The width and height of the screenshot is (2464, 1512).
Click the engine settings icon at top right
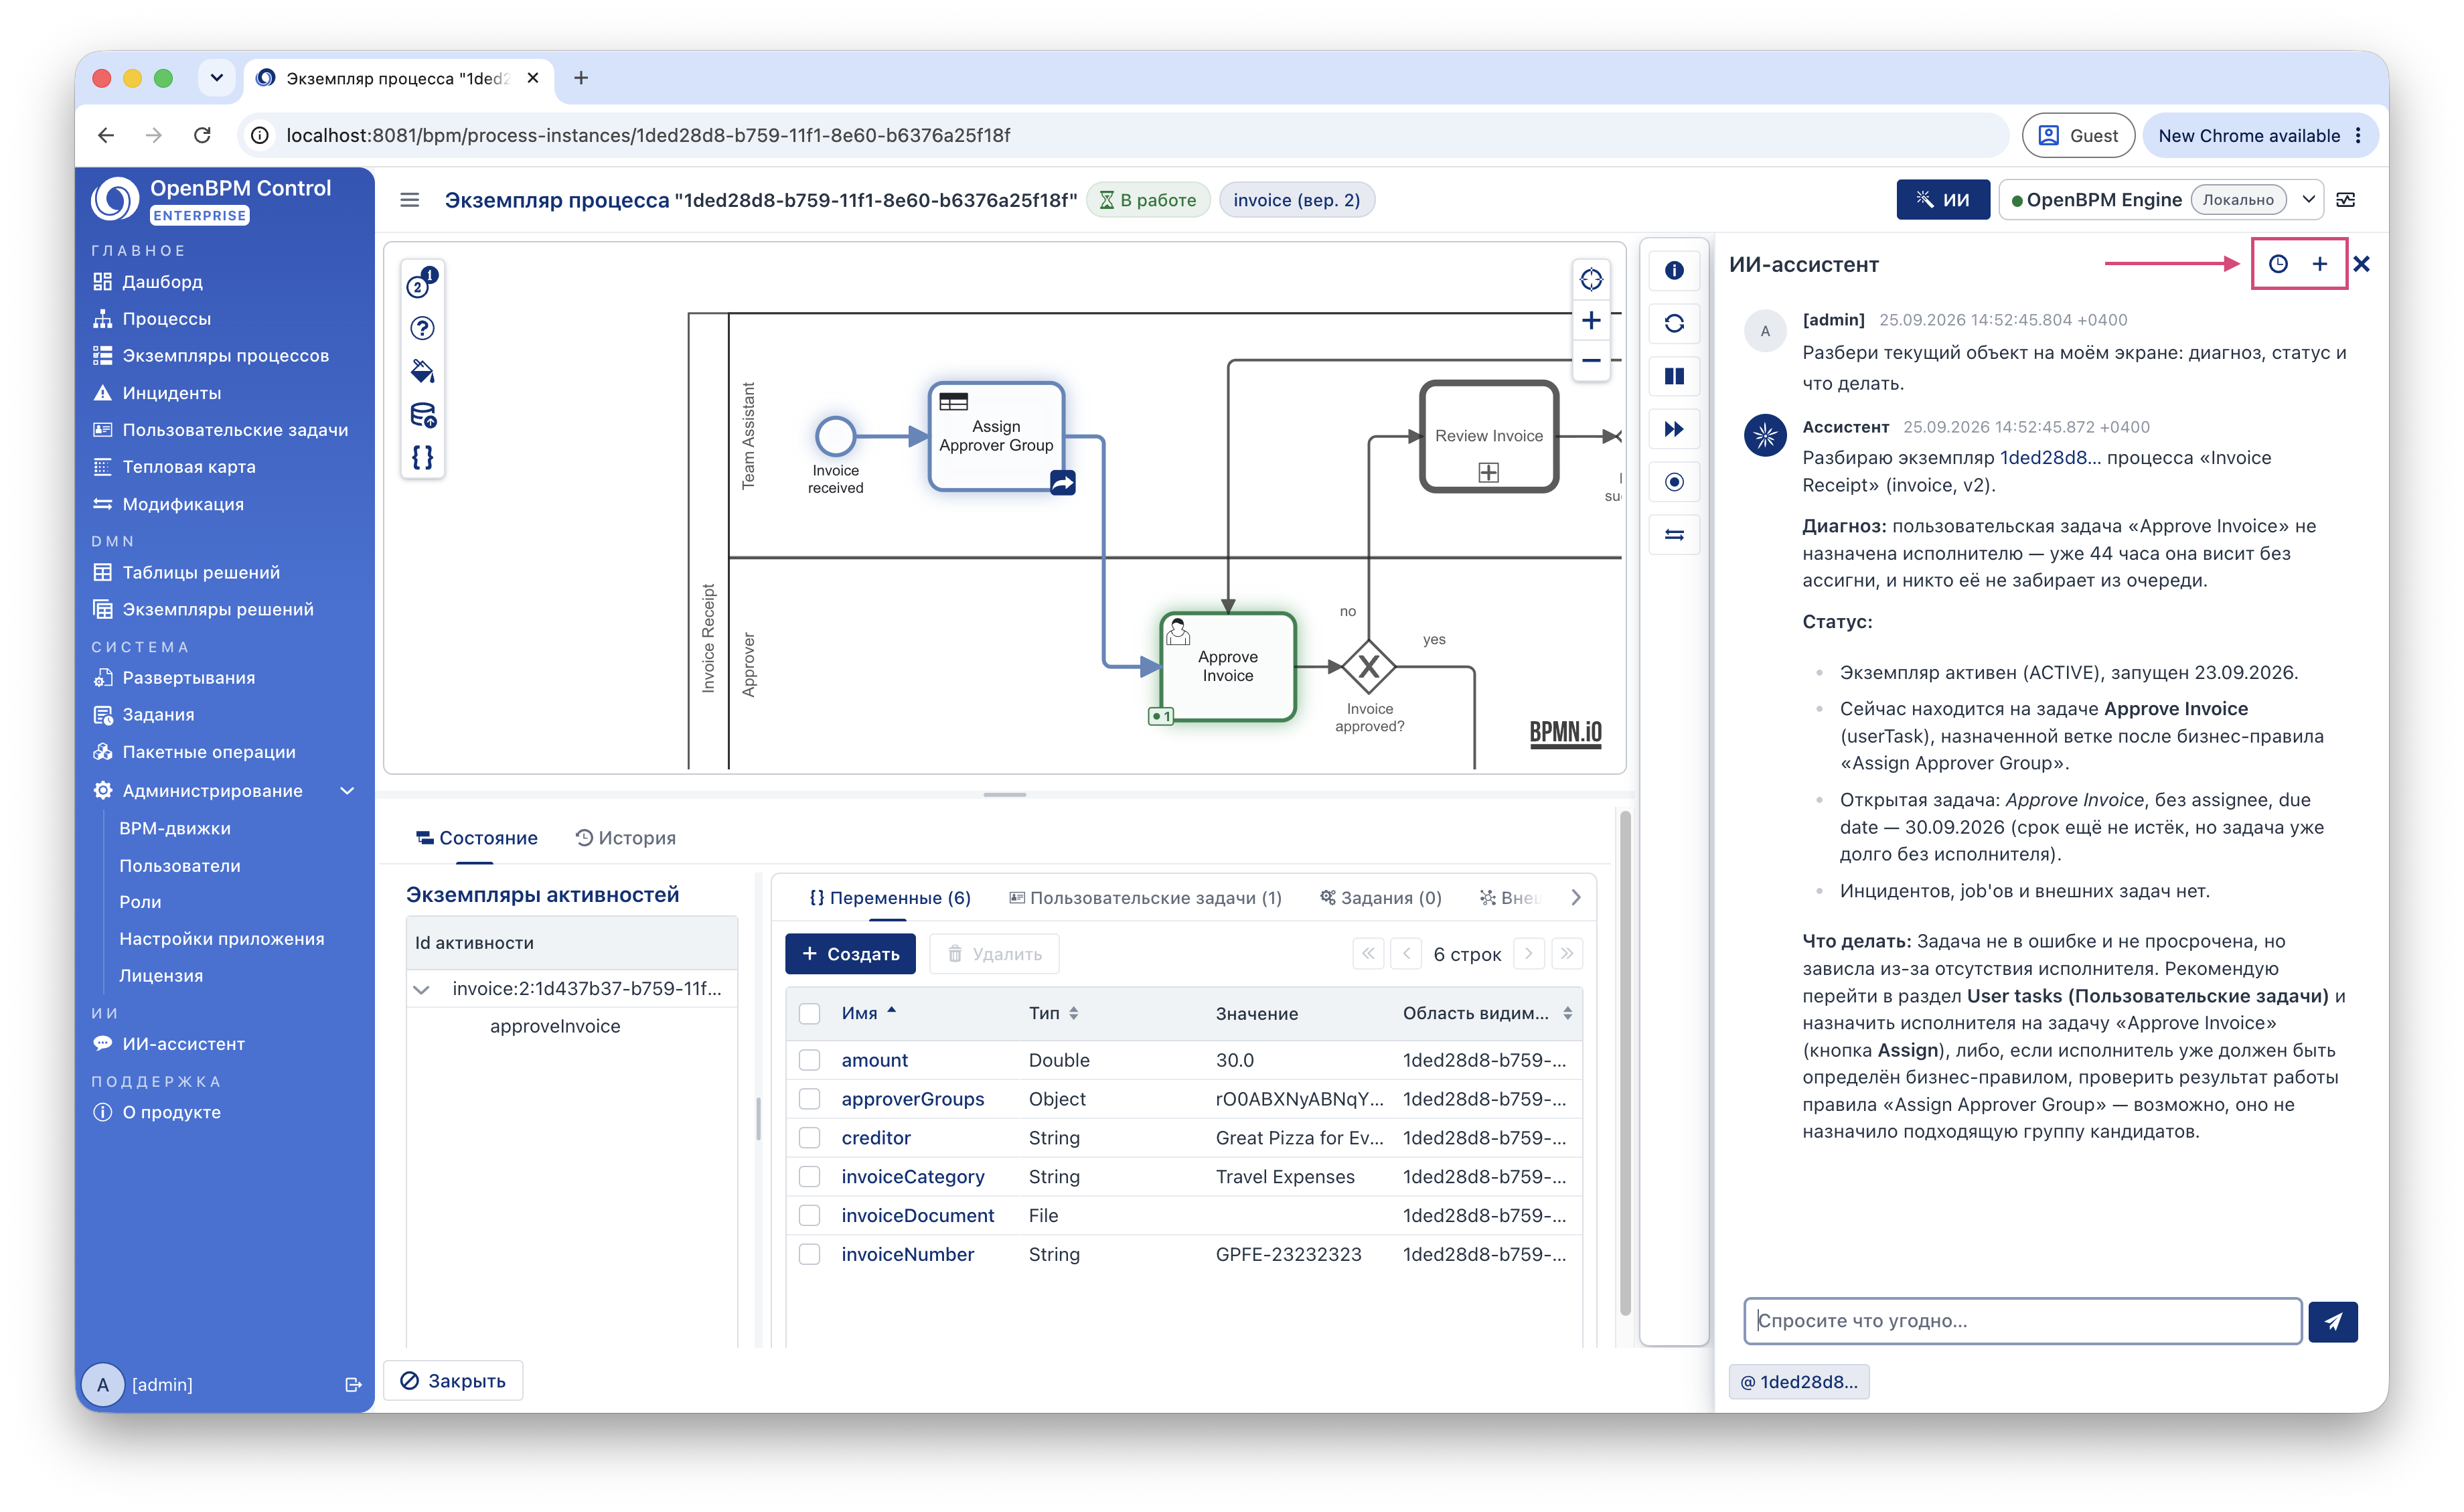click(2345, 200)
